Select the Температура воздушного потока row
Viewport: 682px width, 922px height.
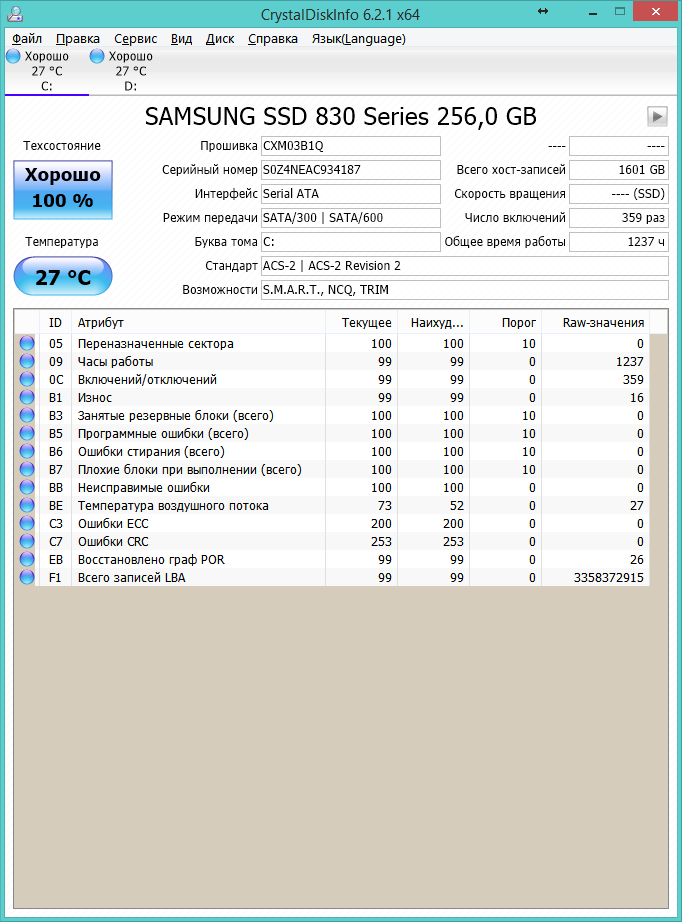(332, 506)
